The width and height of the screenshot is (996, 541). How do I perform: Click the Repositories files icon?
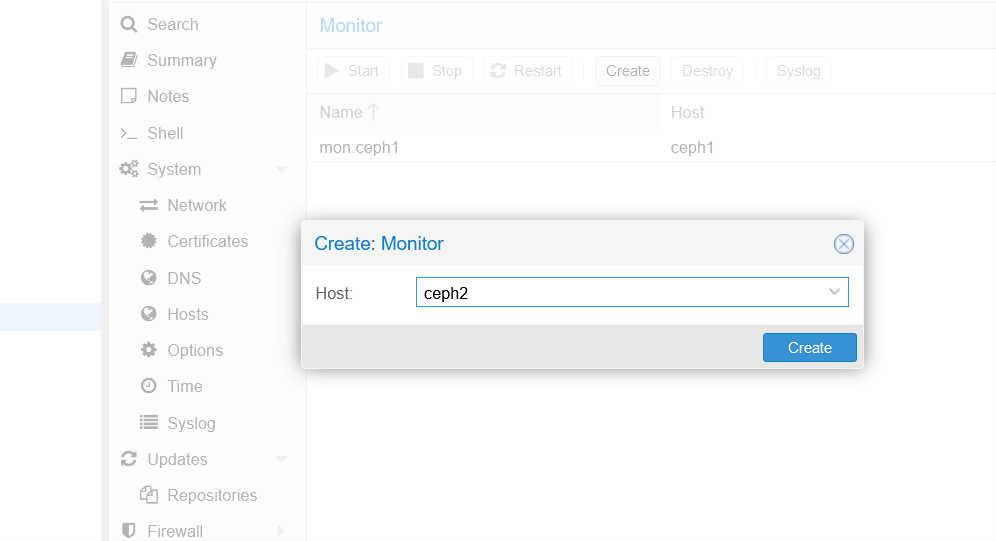pos(149,495)
